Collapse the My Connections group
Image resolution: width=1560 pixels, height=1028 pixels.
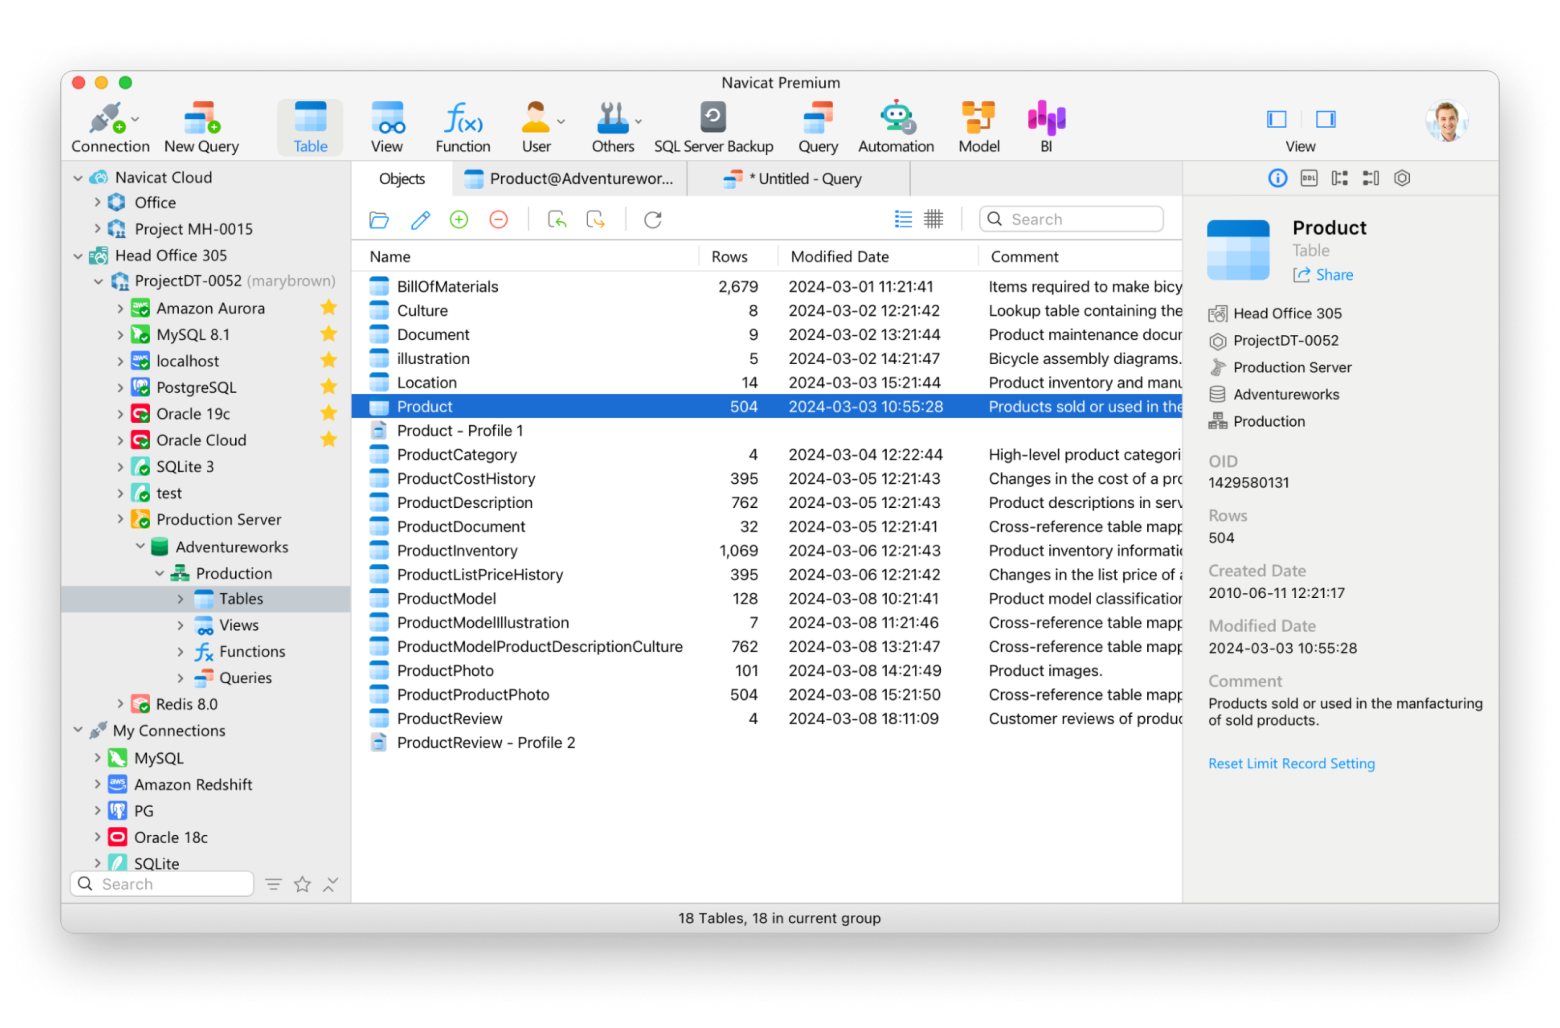tap(78, 730)
